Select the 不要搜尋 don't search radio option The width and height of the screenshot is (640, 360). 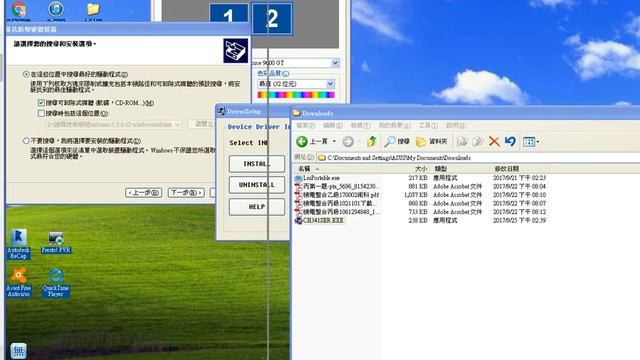[x=26, y=141]
